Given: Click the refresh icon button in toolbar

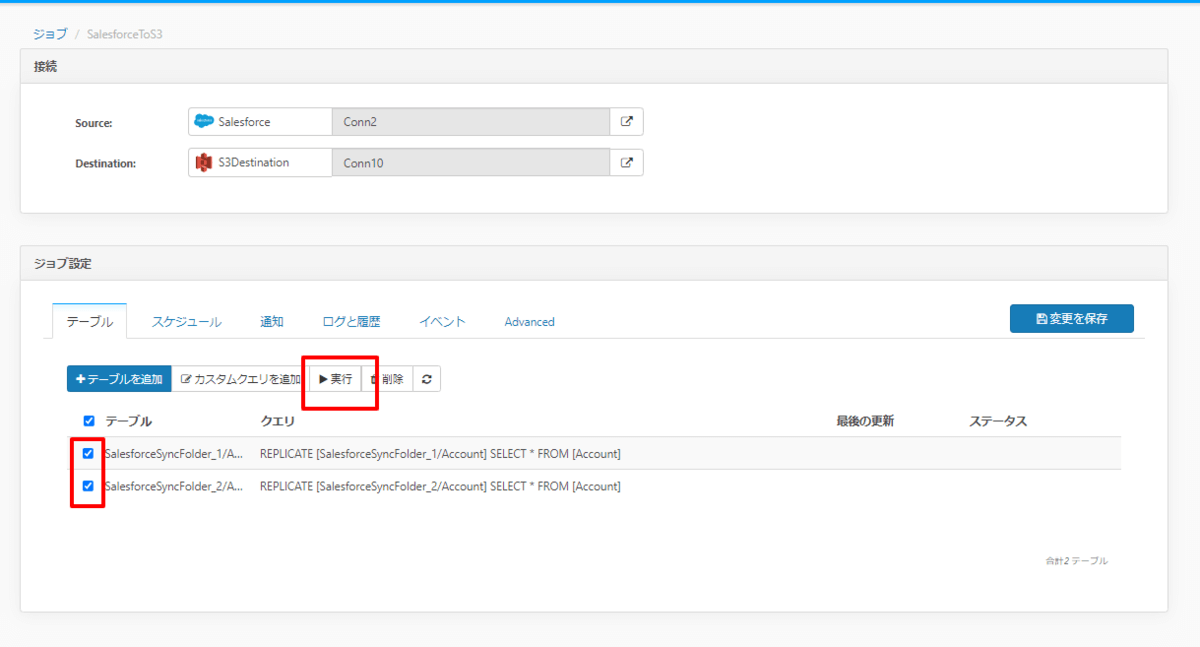Looking at the screenshot, I should (x=427, y=379).
